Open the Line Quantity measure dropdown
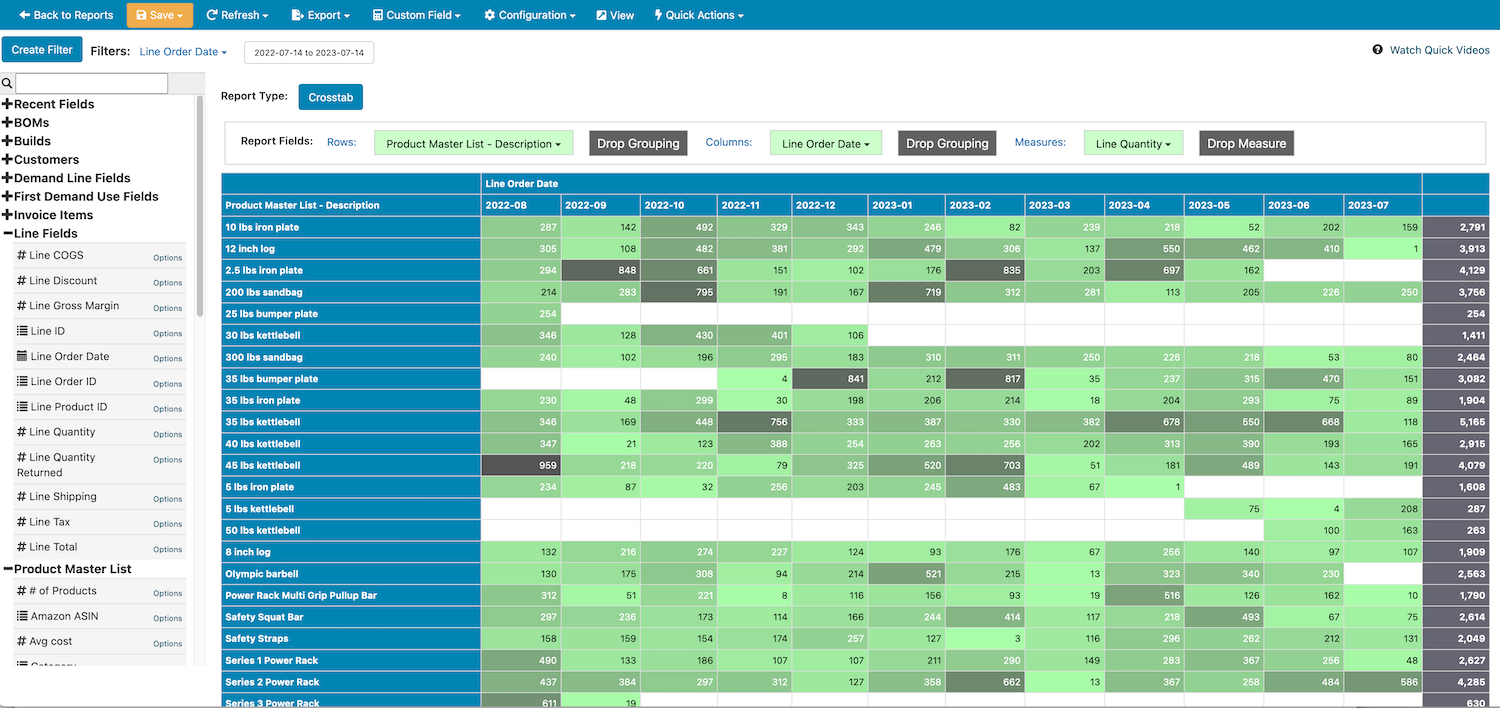This screenshot has height=708, width=1500. 1133,144
